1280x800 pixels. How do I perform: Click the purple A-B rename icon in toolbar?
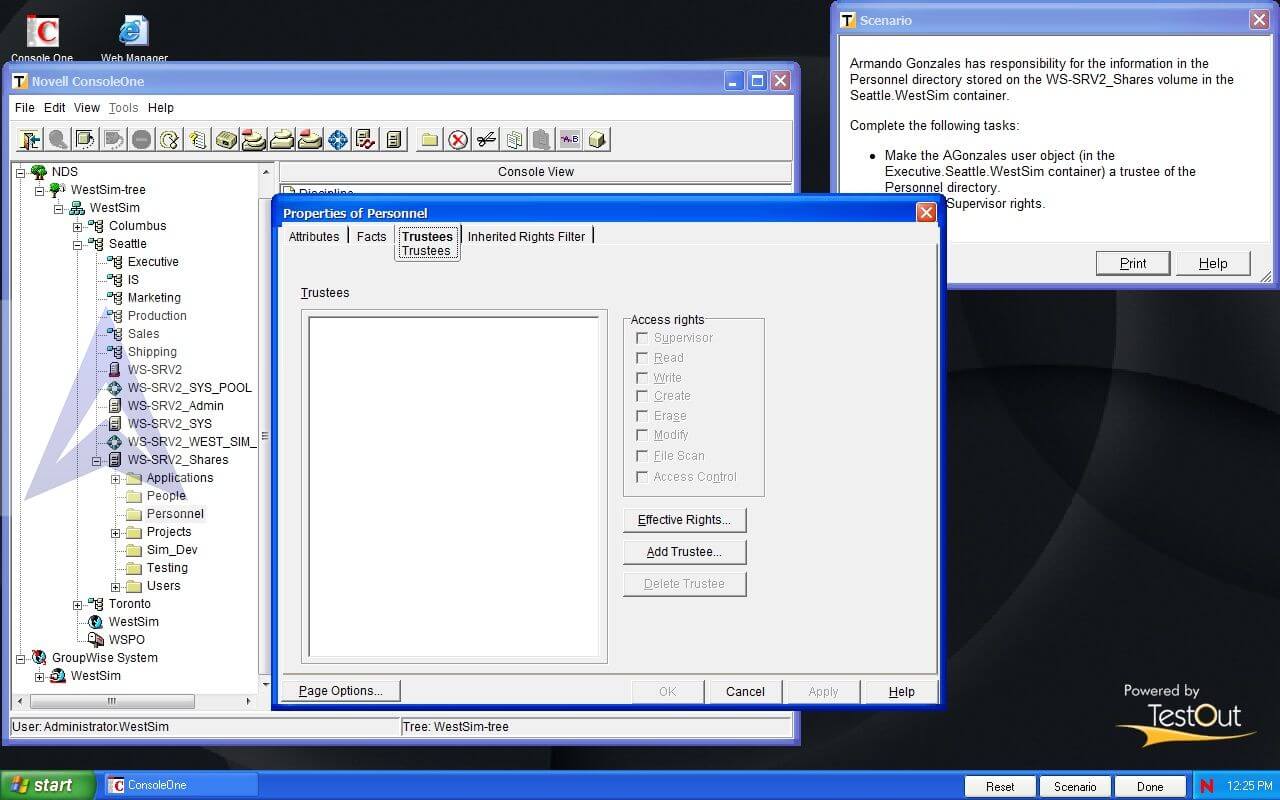[570, 140]
